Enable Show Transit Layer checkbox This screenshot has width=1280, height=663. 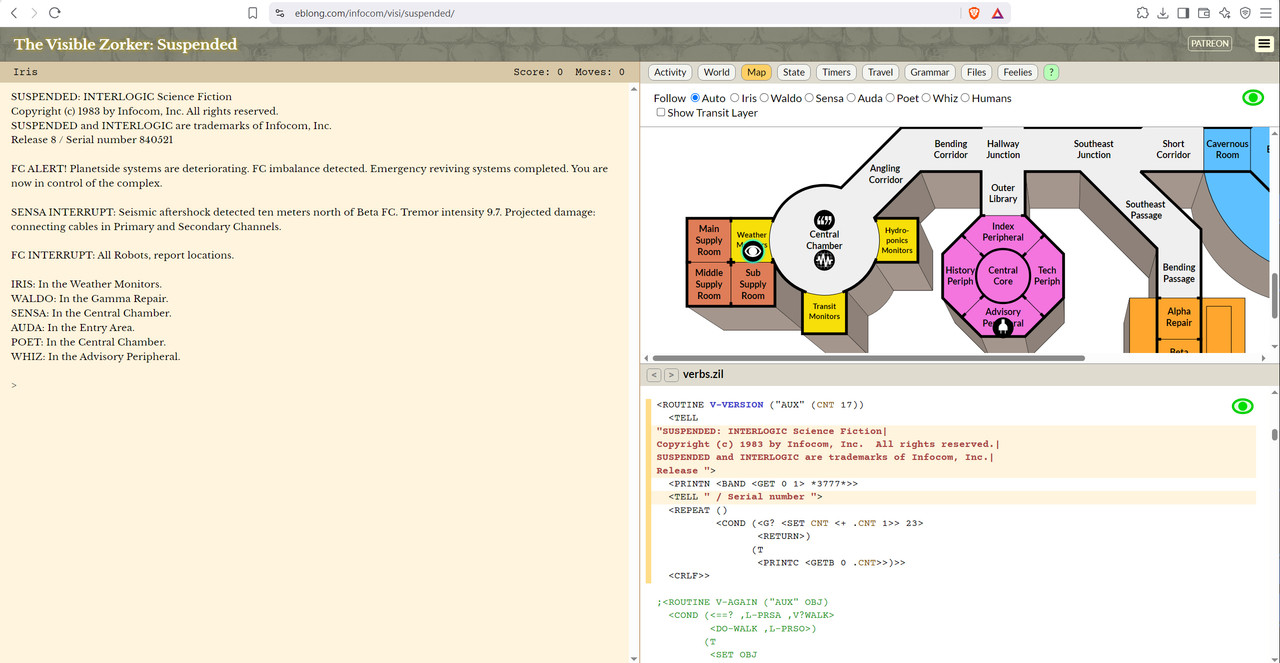coord(660,112)
